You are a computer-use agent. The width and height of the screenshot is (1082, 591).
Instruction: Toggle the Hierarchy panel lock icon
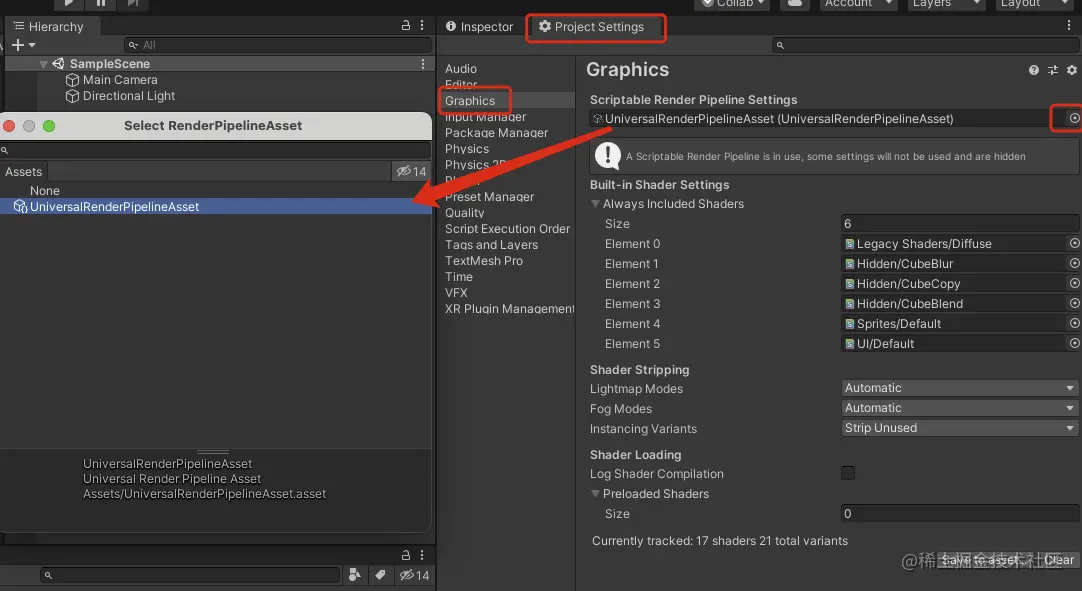pos(406,25)
